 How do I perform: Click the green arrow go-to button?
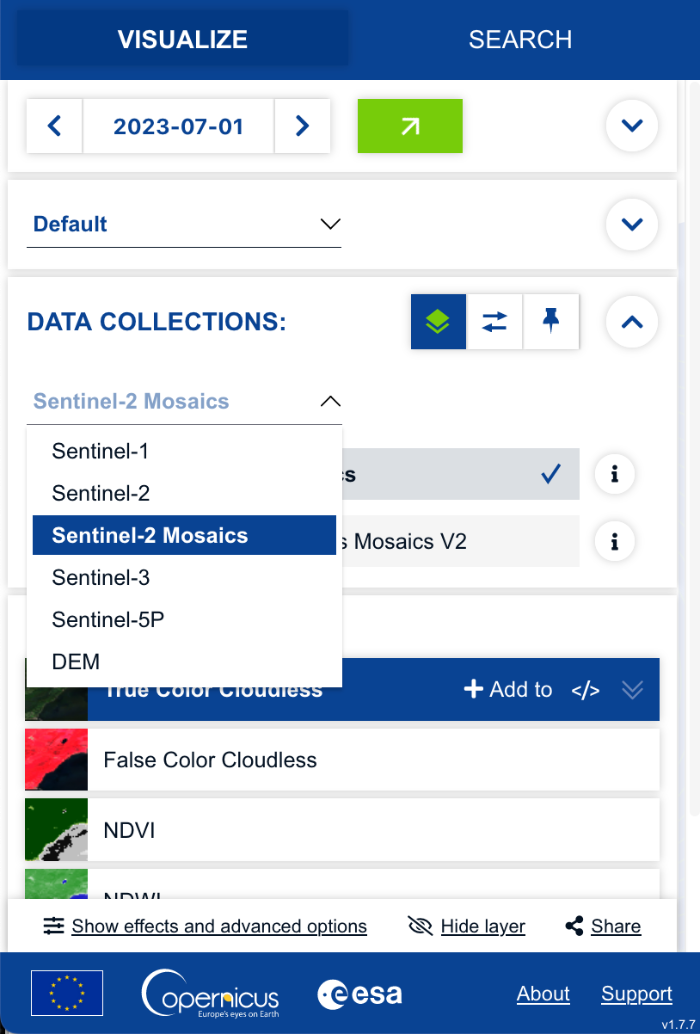pyautogui.click(x=410, y=126)
